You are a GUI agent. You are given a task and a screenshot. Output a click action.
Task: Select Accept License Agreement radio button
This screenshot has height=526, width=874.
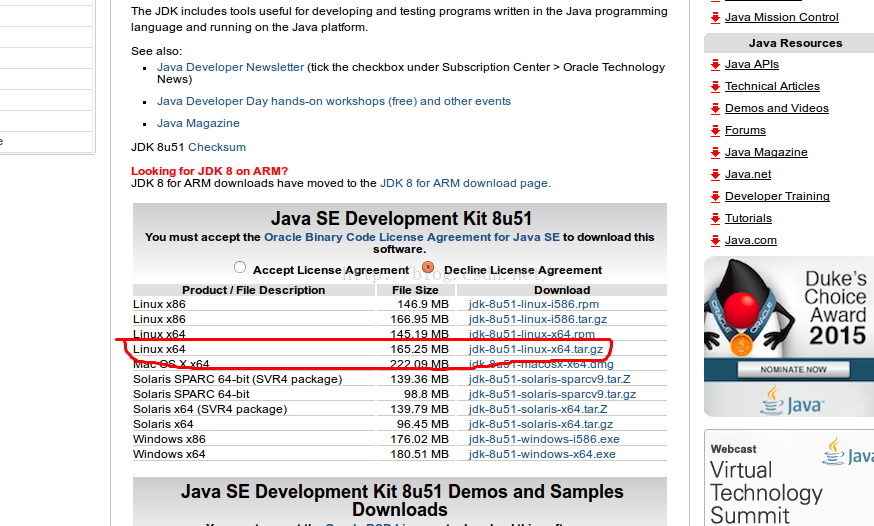click(240, 267)
